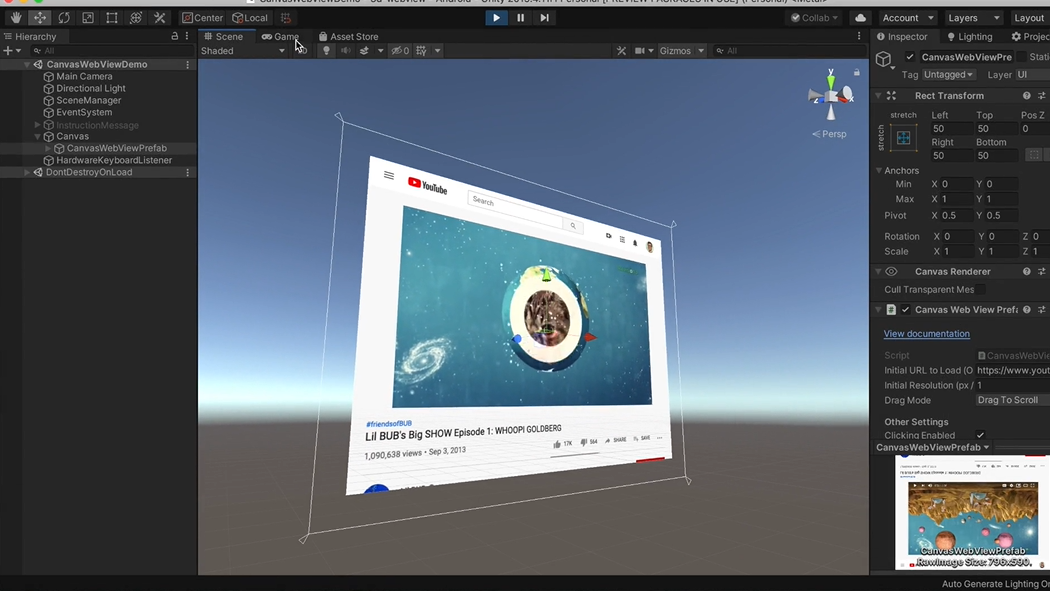
Task: Uncheck the CanvasWebViewPrefab active checkbox
Action: coord(909,57)
